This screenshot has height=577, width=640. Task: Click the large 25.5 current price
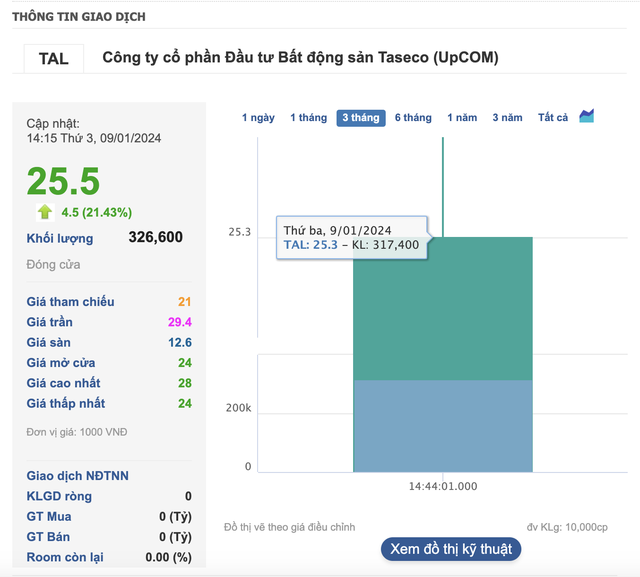[x=63, y=181]
